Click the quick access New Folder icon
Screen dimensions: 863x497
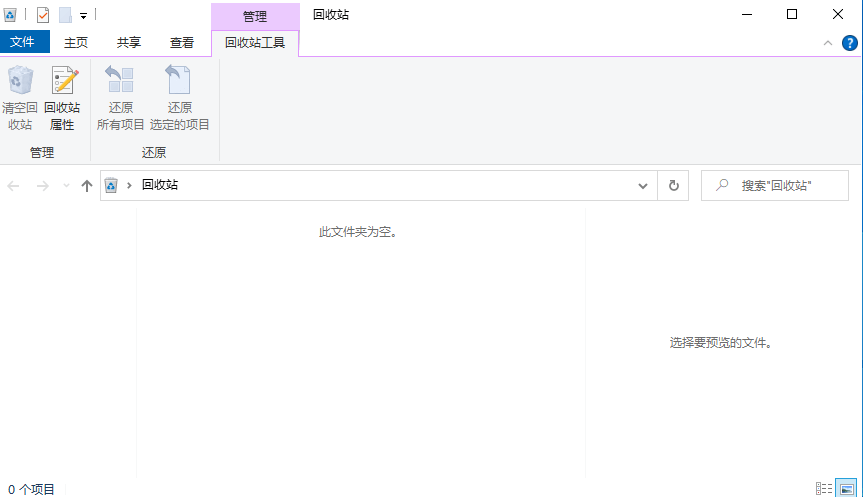pyautogui.click(x=65, y=15)
